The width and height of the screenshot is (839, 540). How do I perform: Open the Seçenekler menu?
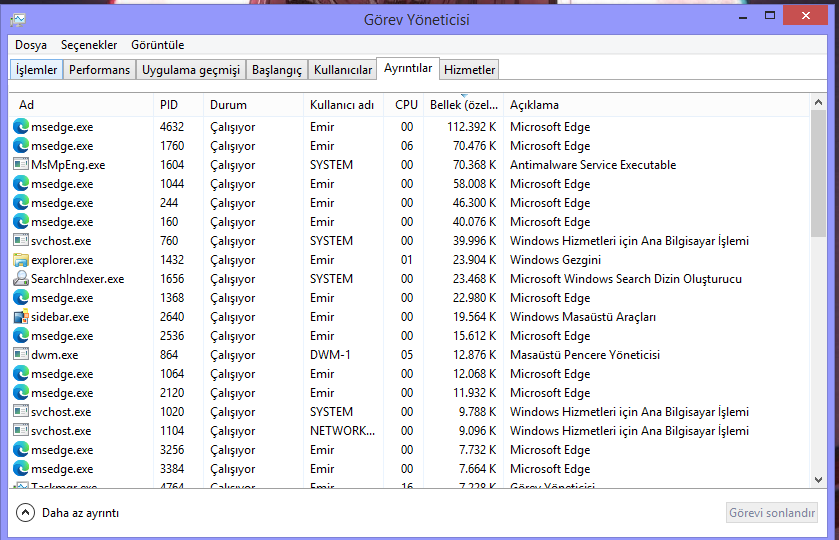tap(89, 45)
